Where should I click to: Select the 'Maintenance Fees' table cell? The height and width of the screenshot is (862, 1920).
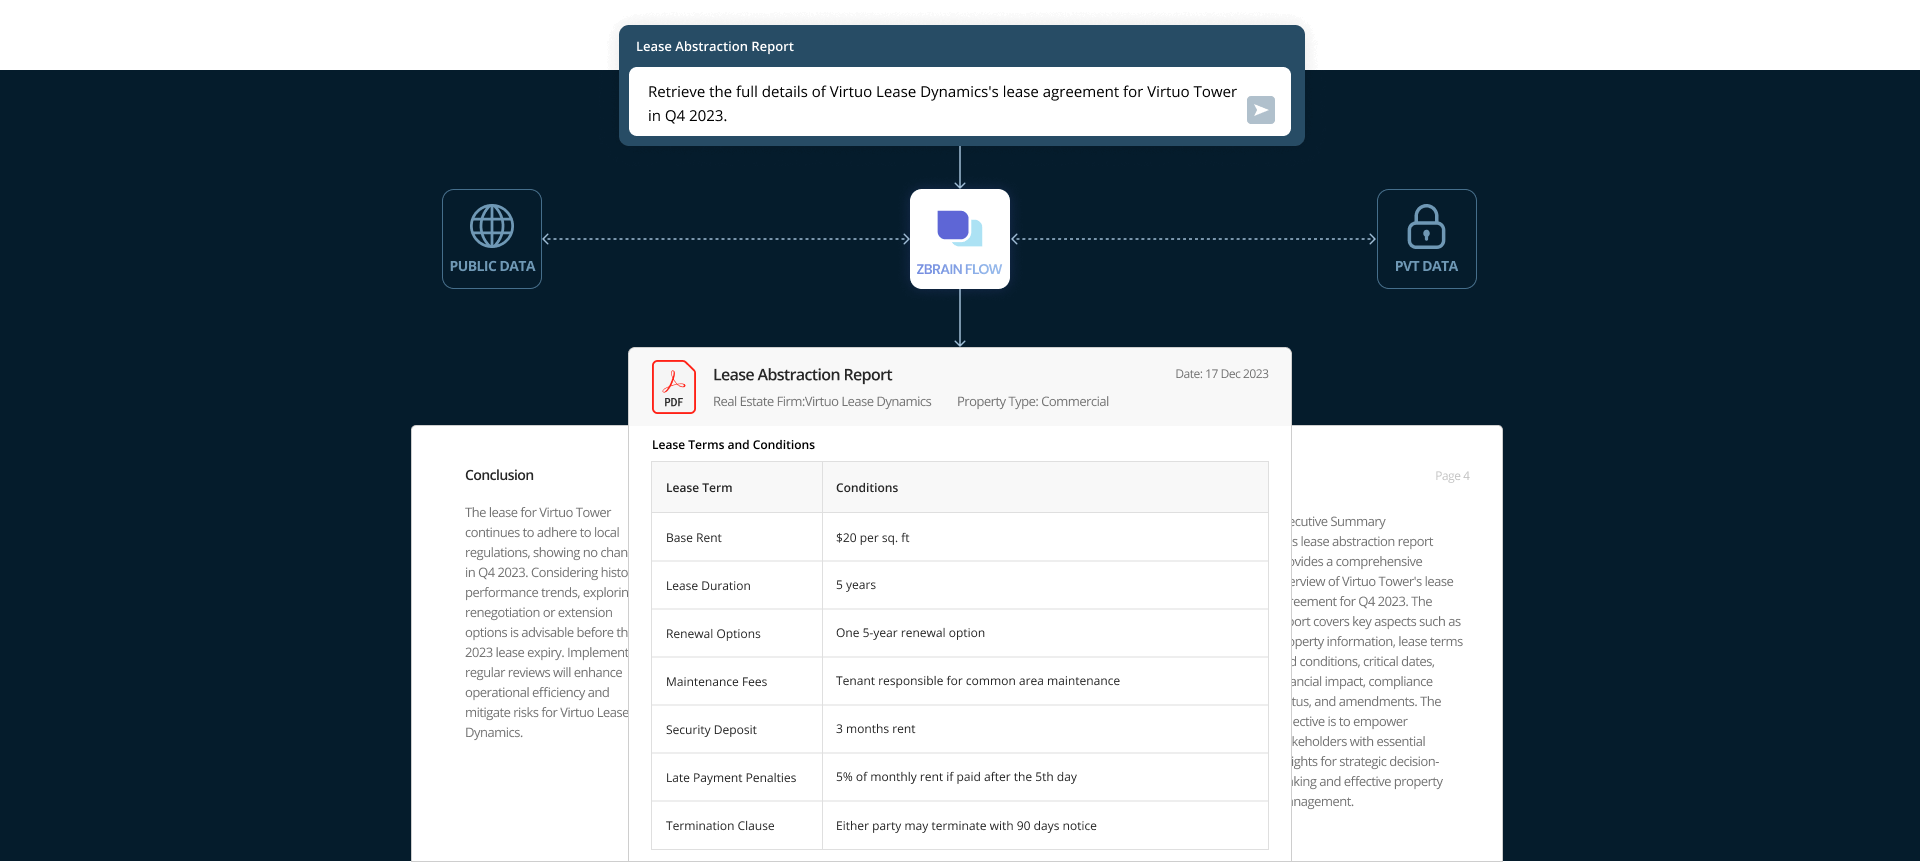pyautogui.click(x=737, y=681)
